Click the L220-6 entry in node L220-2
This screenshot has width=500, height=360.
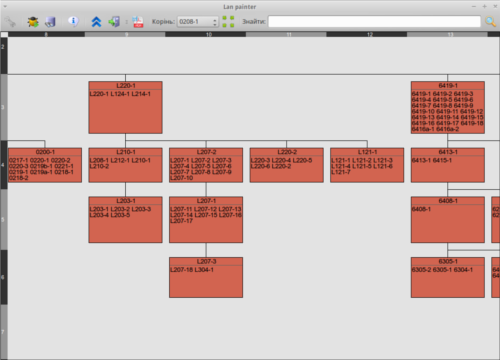(260, 166)
